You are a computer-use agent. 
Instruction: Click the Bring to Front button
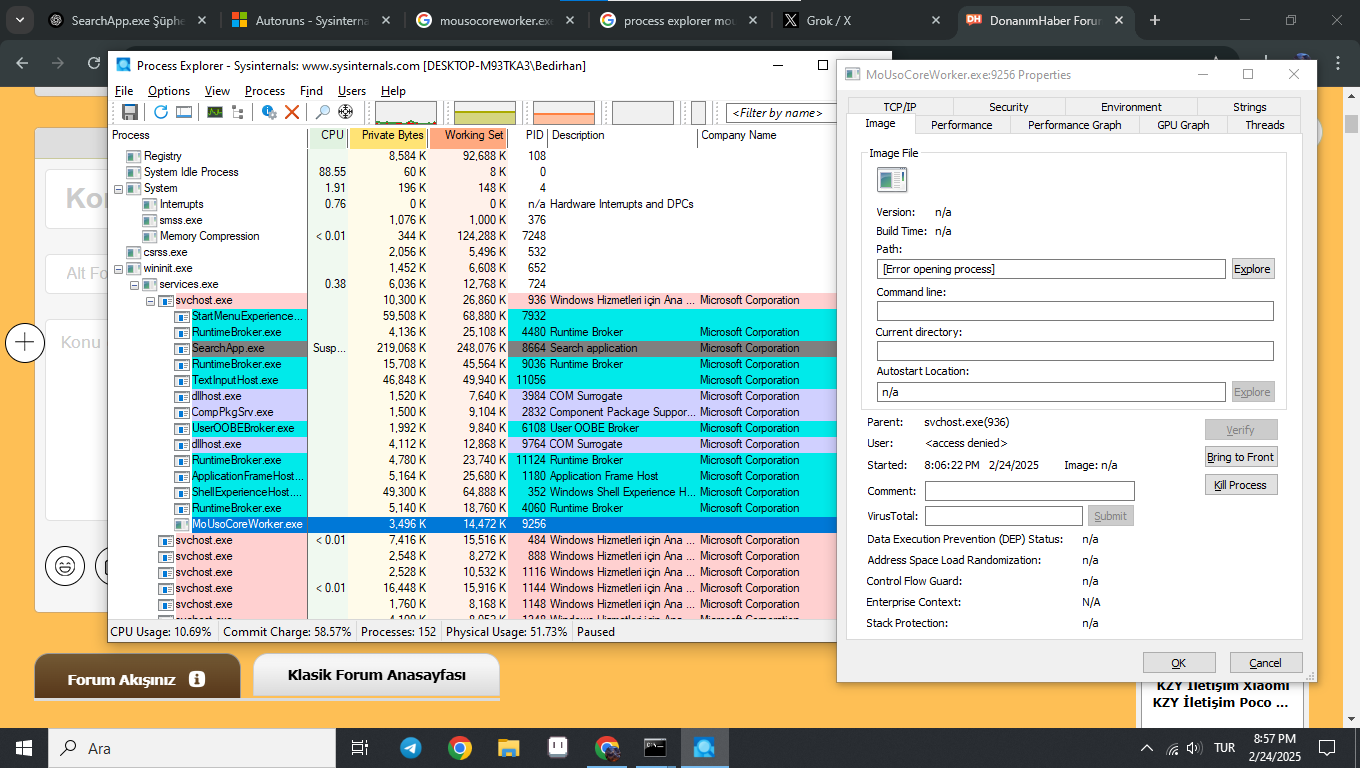point(1240,457)
